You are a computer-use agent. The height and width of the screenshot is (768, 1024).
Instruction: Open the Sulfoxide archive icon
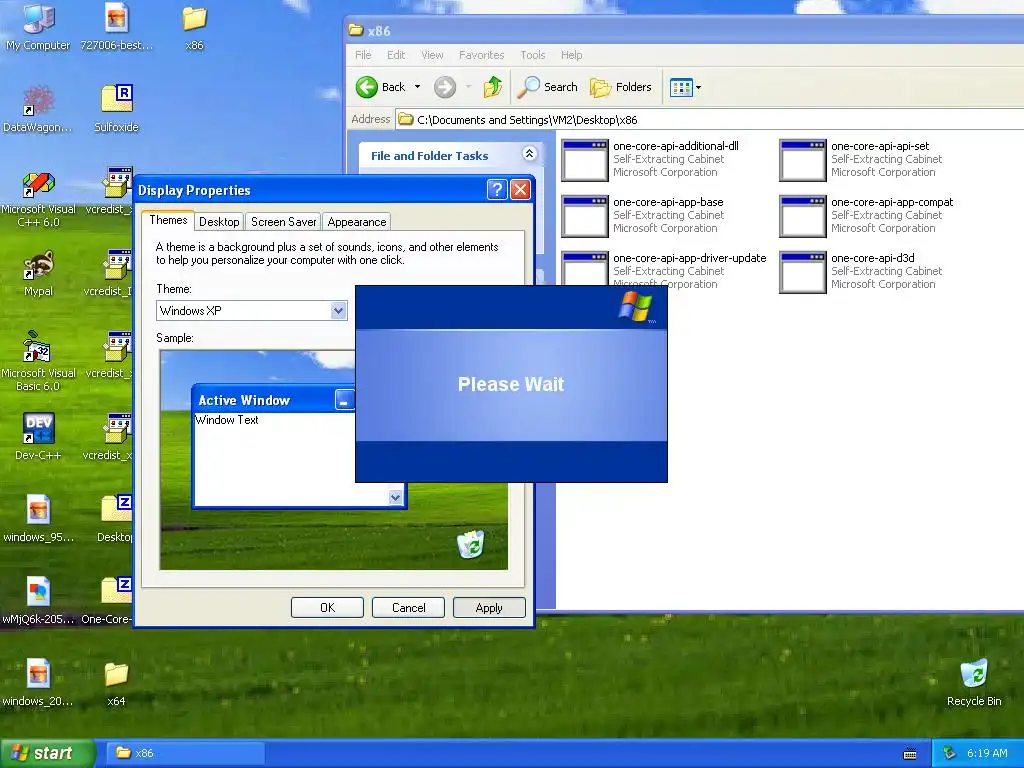click(116, 108)
